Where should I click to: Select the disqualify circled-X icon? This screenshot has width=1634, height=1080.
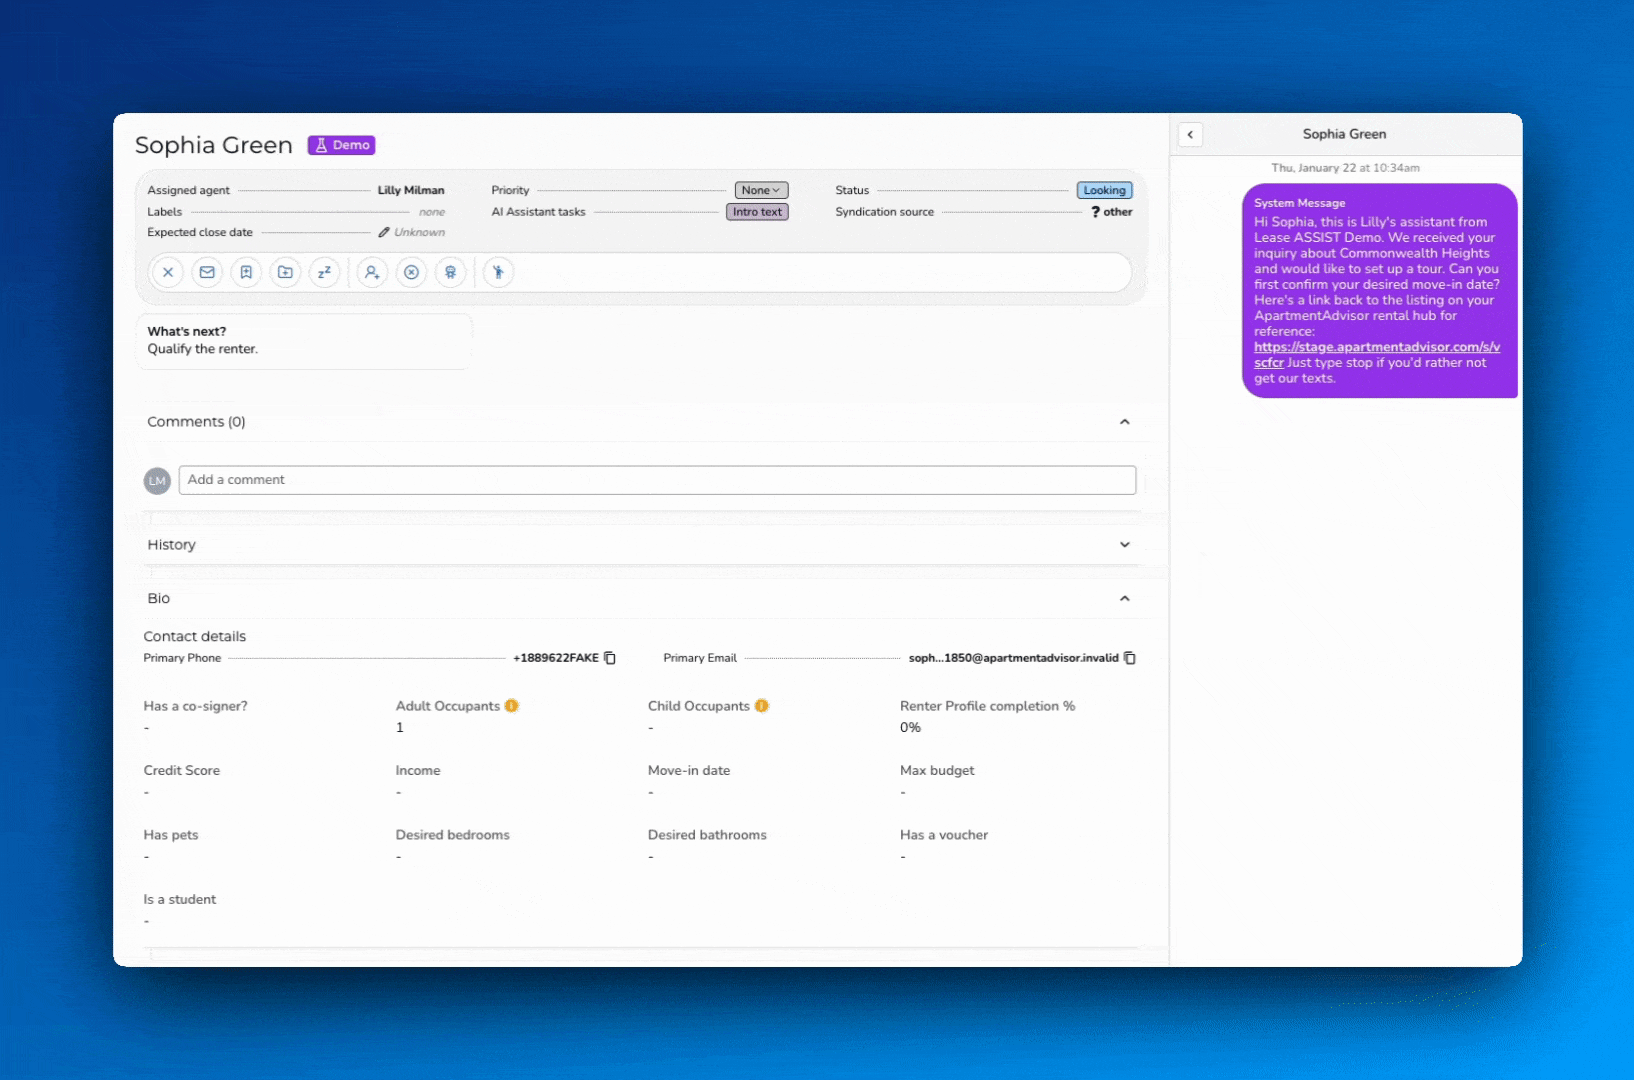pos(411,272)
